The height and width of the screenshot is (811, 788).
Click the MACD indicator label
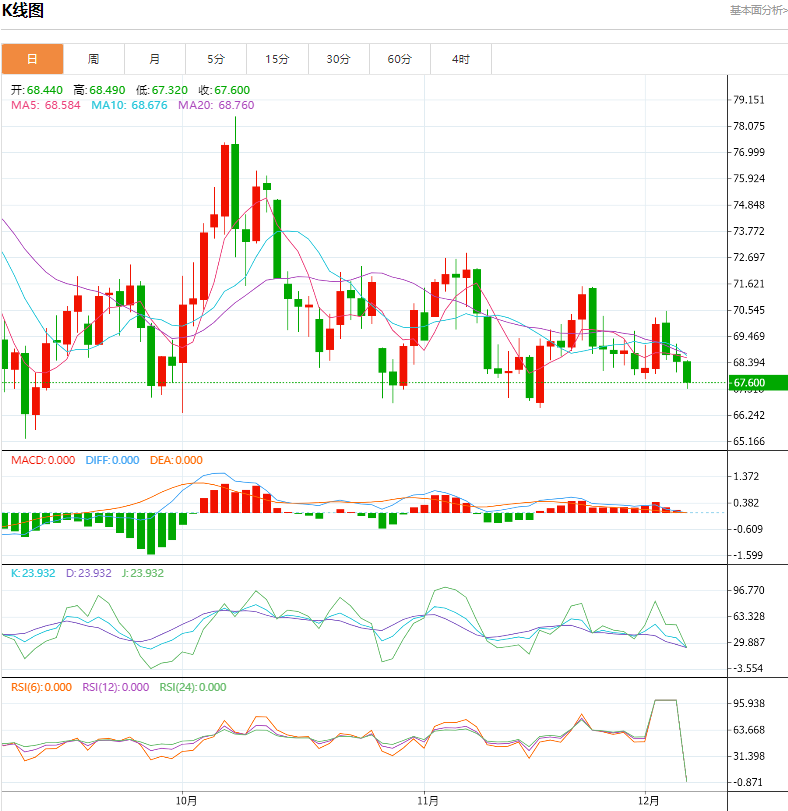point(43,460)
